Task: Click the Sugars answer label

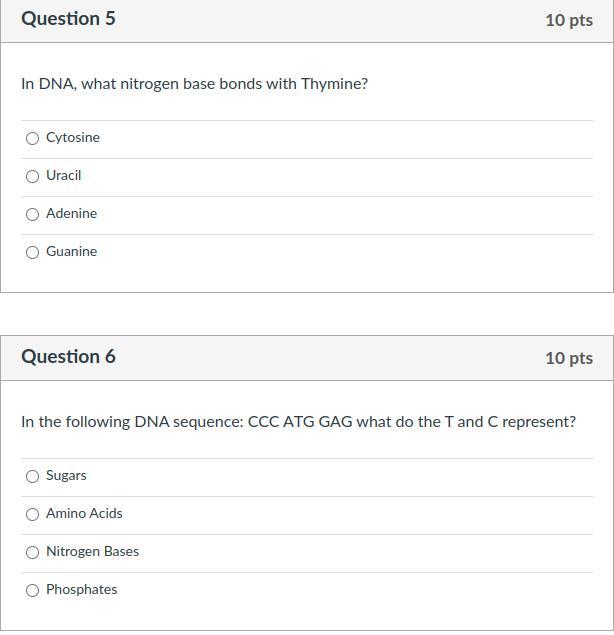Action: tap(66, 475)
